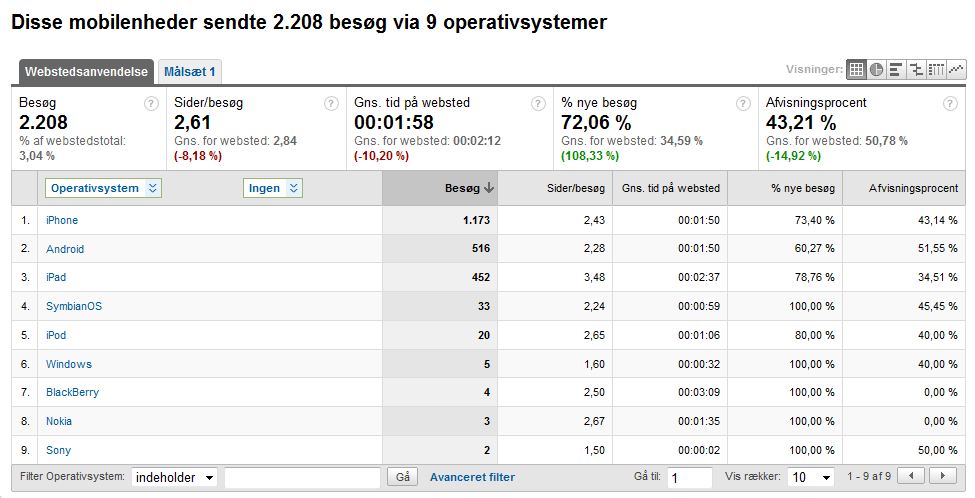The image size is (975, 498).
Task: Select the Webstedsanvendelse tab
Action: [x=86, y=71]
